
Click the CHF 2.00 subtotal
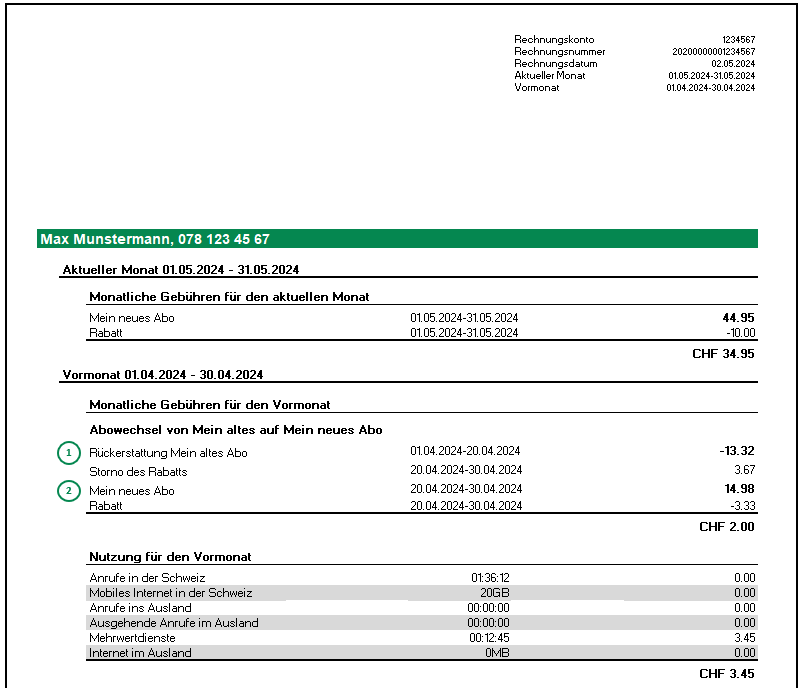tap(727, 526)
